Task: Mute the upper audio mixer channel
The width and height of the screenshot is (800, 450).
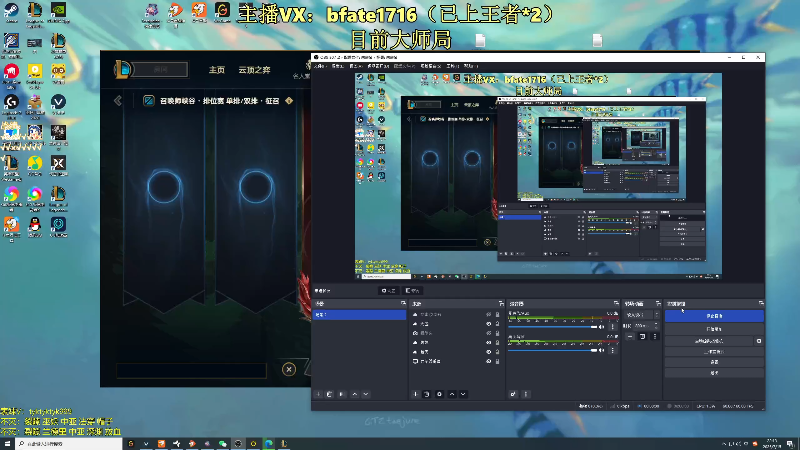Action: coord(602,327)
